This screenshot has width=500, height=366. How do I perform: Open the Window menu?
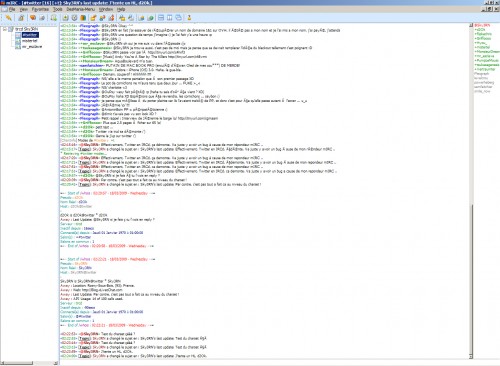pyautogui.click(x=106, y=9)
